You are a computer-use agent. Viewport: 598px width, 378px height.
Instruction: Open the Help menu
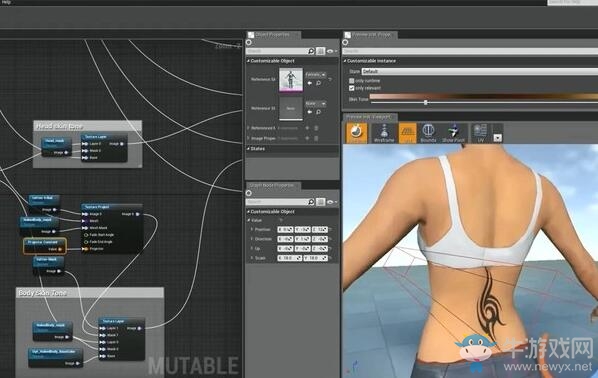tap(6, 2)
